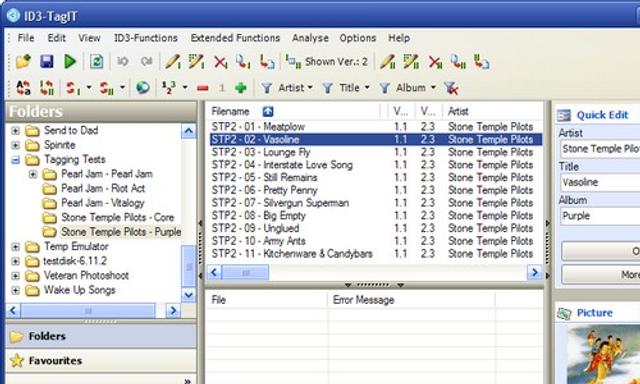Click the green refresh icon in toolbar
Viewport: 640px width, 384px height.
coord(96,62)
